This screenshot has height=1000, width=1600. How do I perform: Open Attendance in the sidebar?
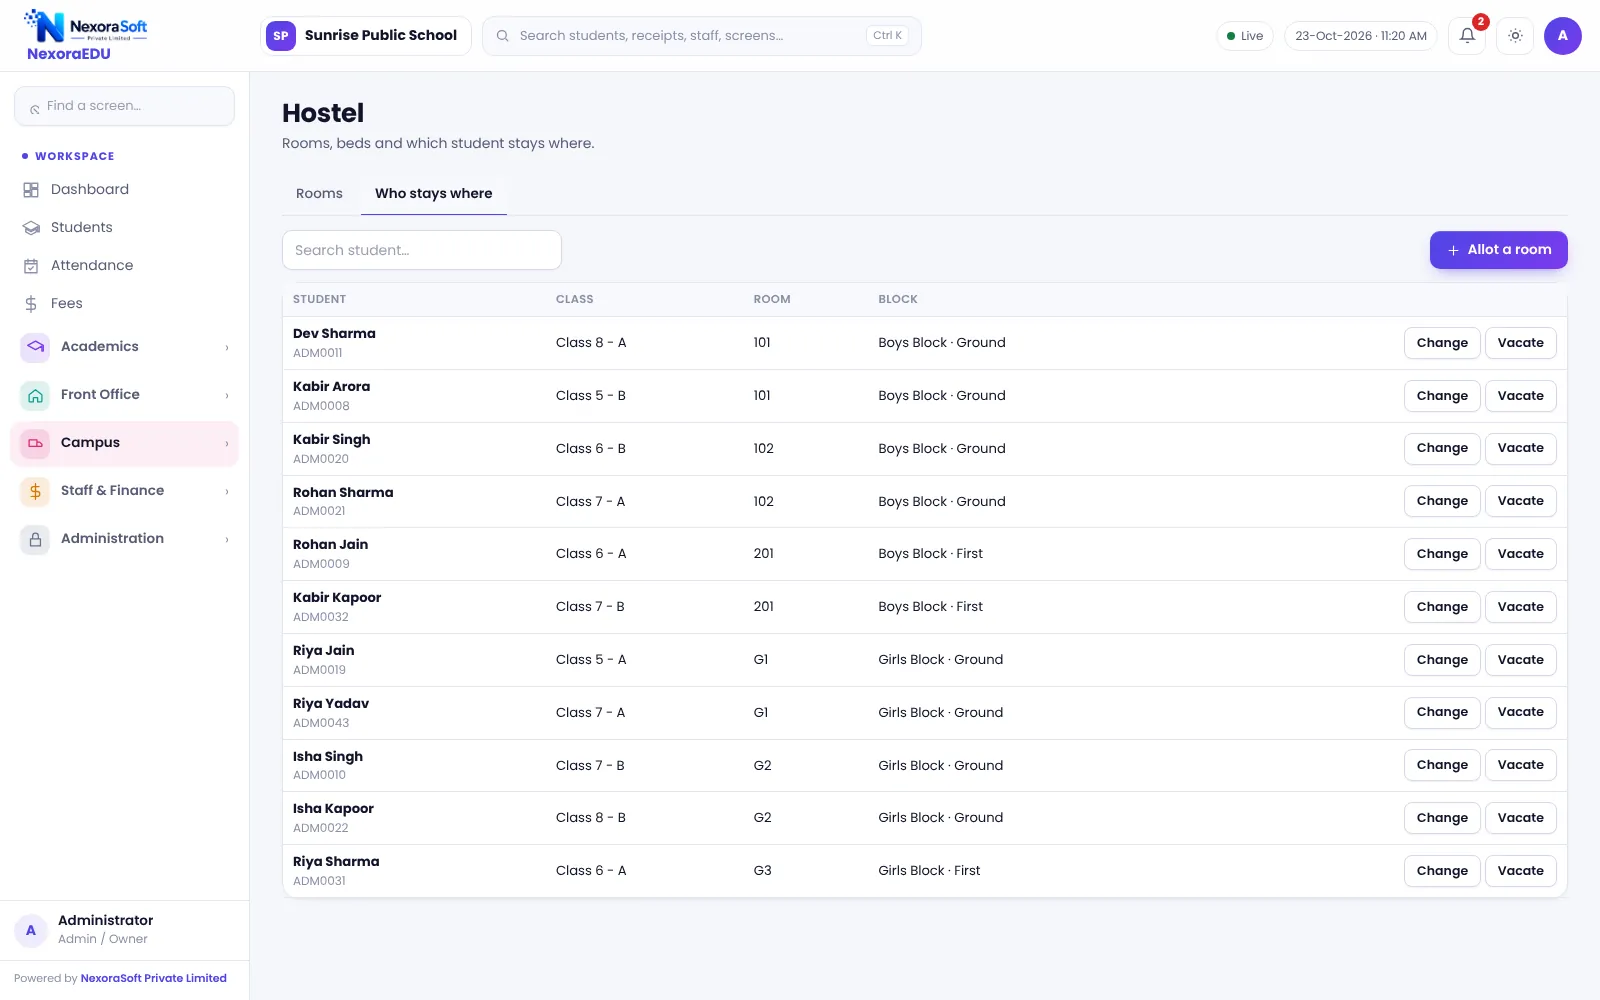coord(124,266)
